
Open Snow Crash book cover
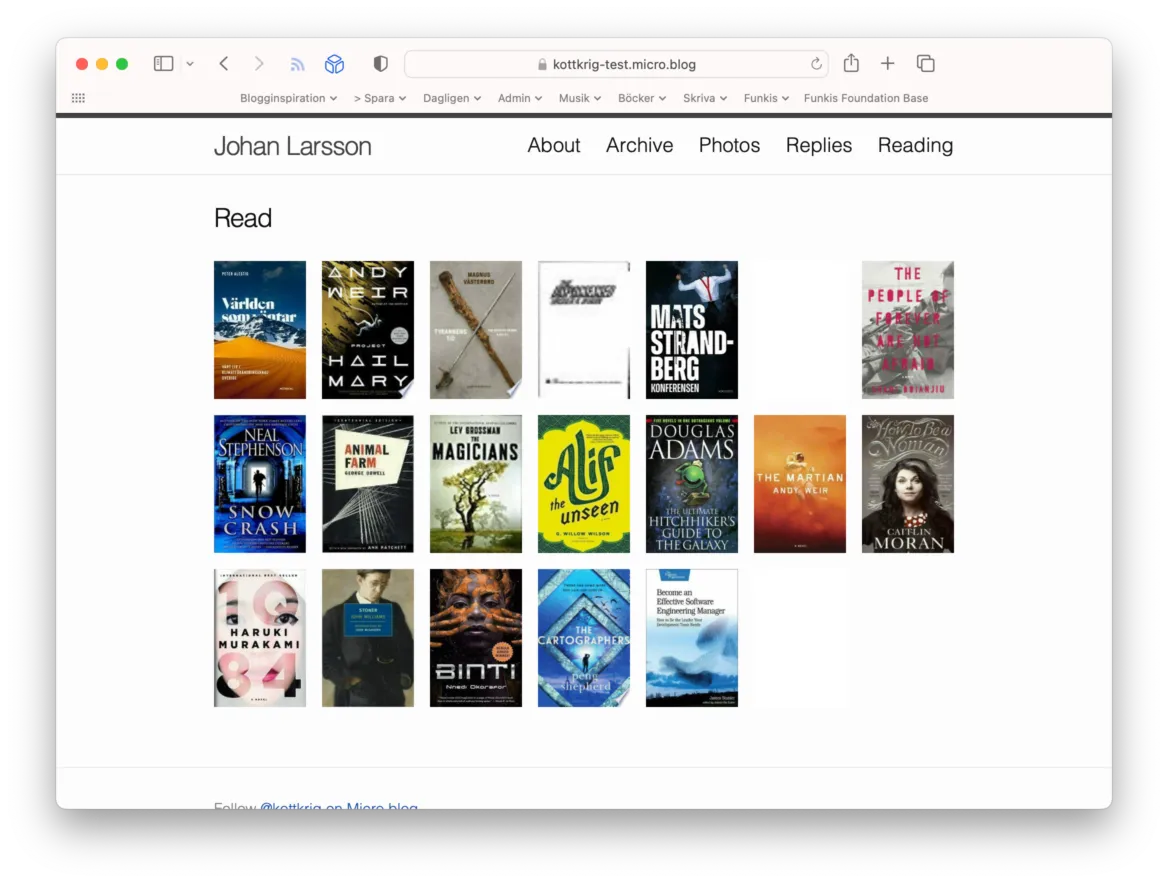point(259,484)
